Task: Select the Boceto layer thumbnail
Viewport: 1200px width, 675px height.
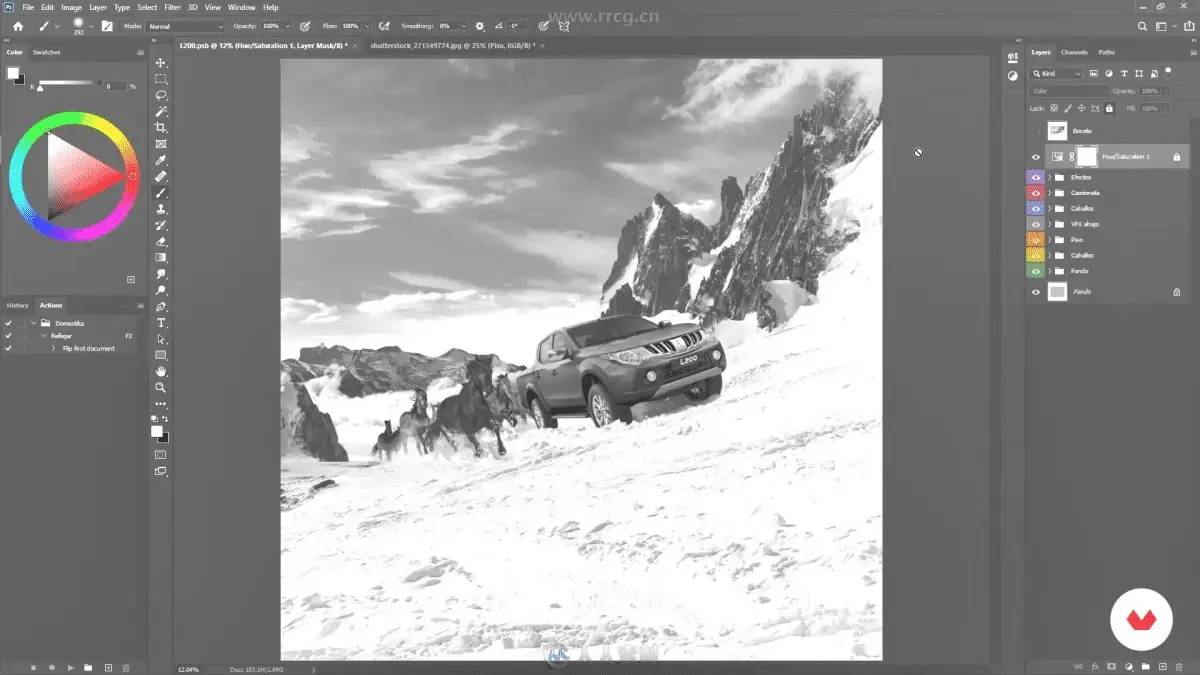Action: 1057,130
